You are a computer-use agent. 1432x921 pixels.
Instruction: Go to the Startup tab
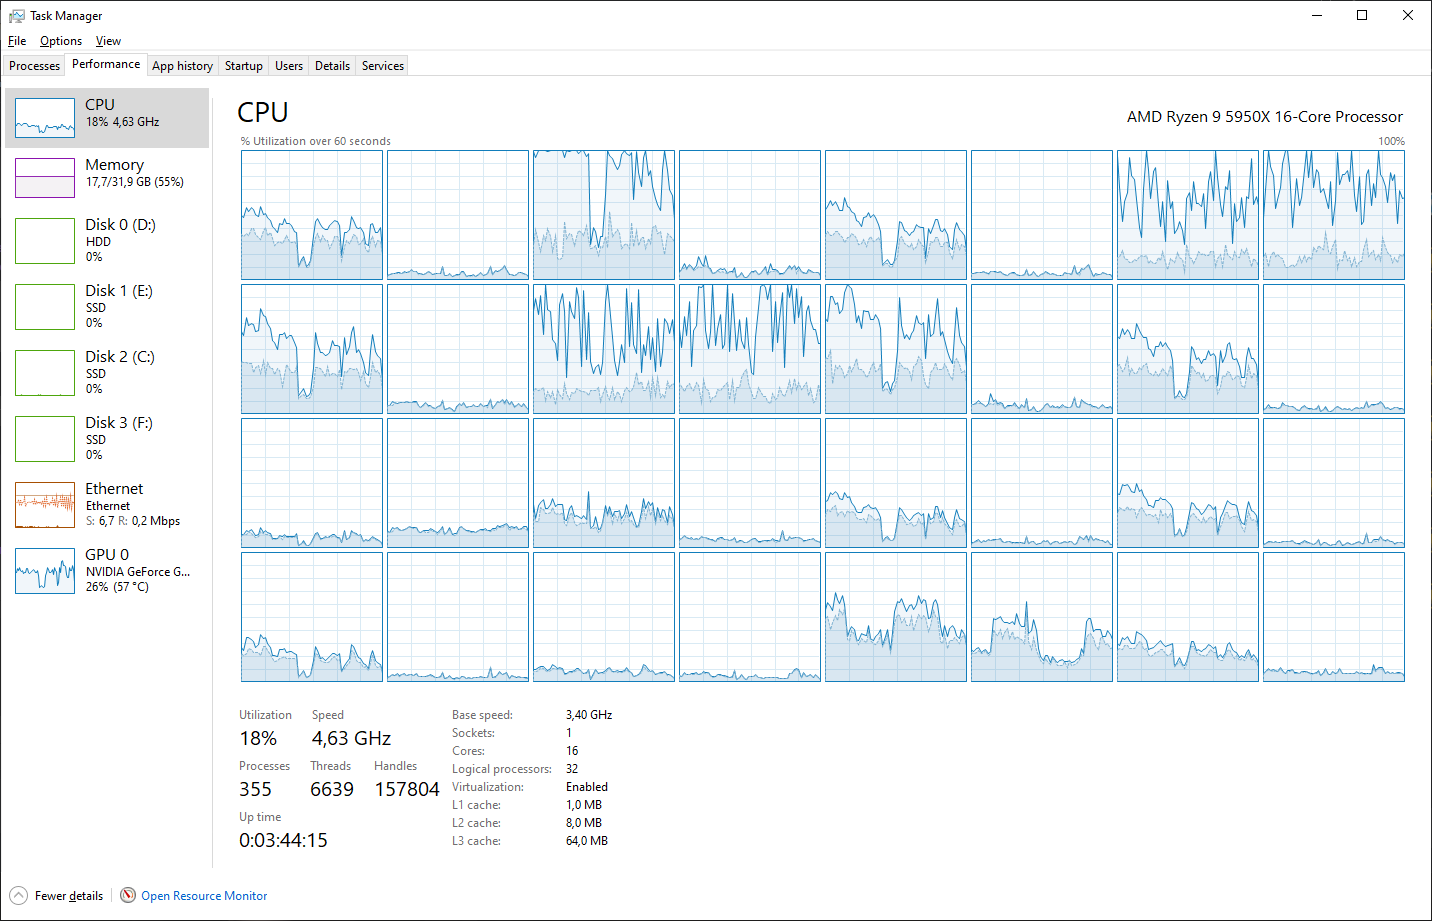tap(243, 66)
